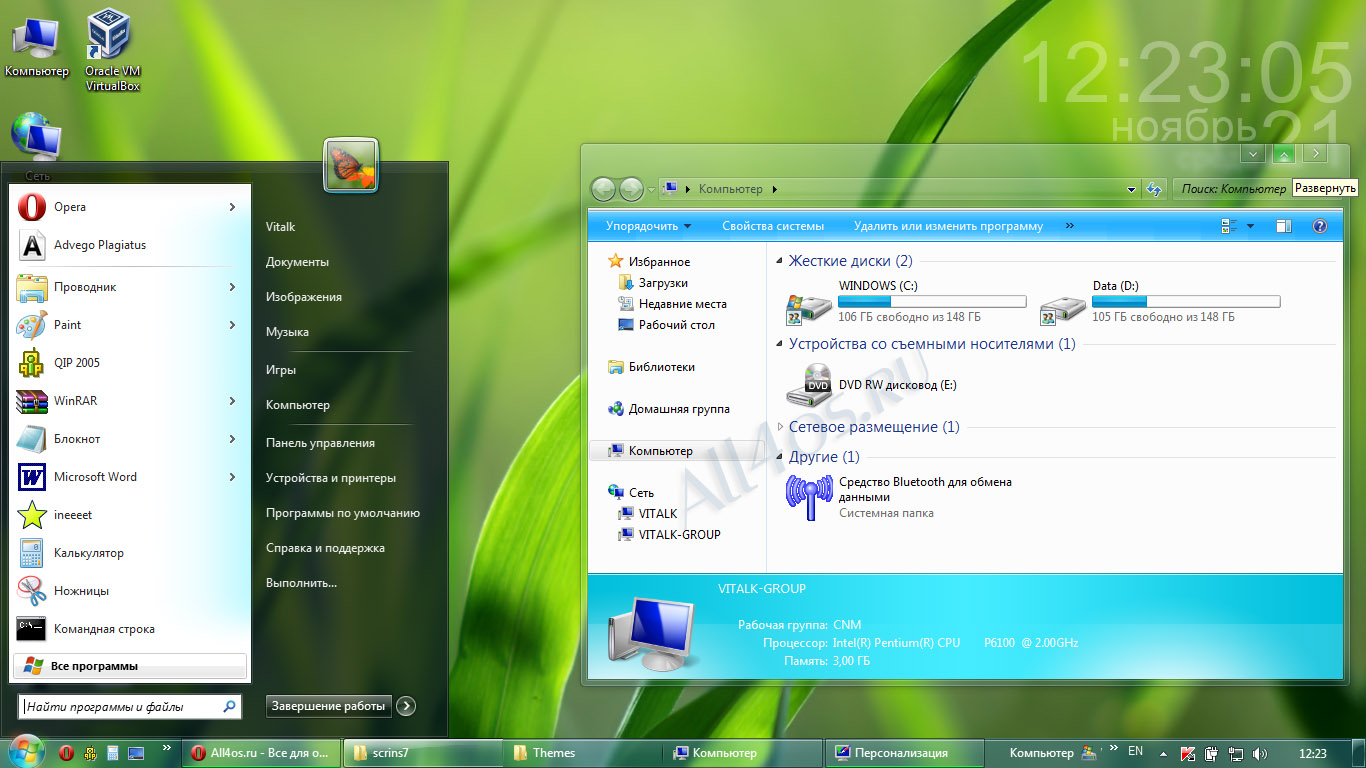
Task: Click the Windows Start orb
Action: 25,751
